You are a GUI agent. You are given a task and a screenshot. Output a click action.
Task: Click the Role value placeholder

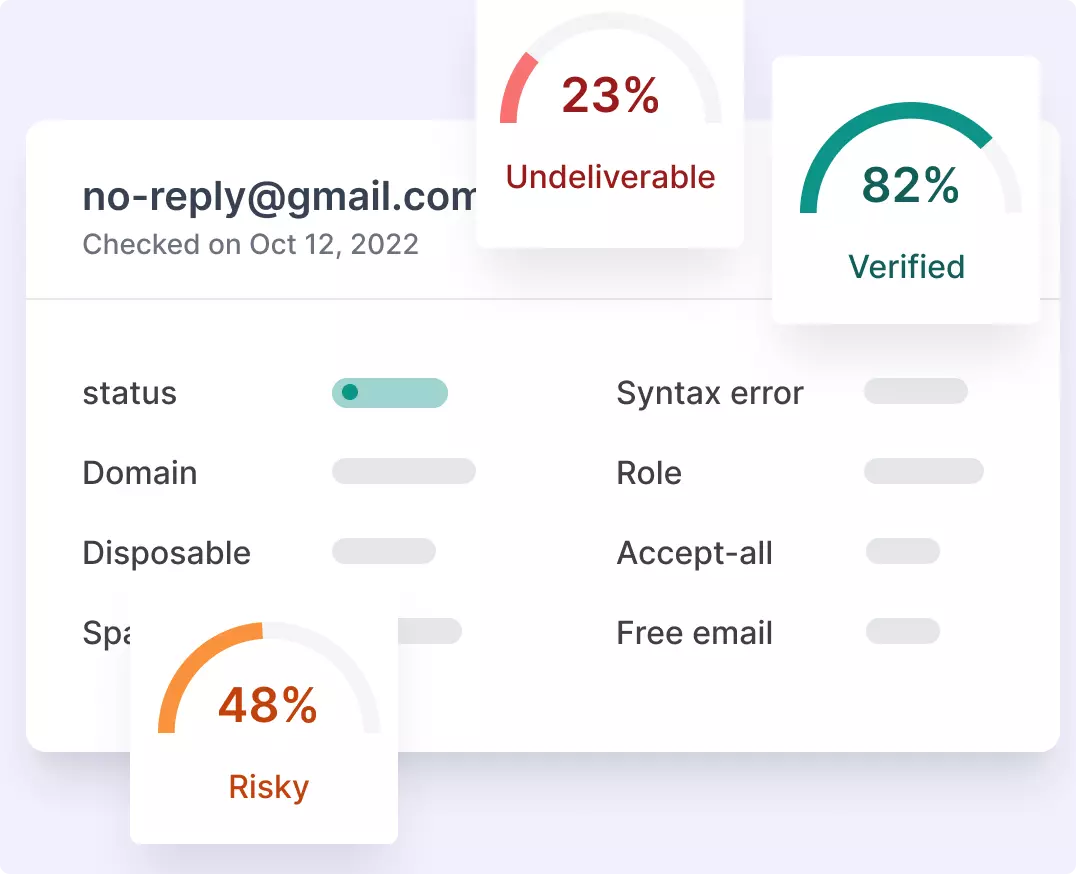coord(924,471)
